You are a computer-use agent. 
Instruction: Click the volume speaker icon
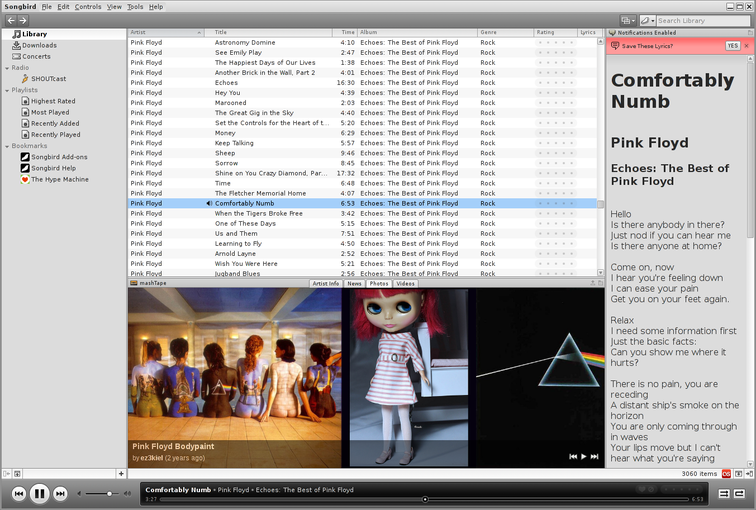pyautogui.click(x=126, y=493)
